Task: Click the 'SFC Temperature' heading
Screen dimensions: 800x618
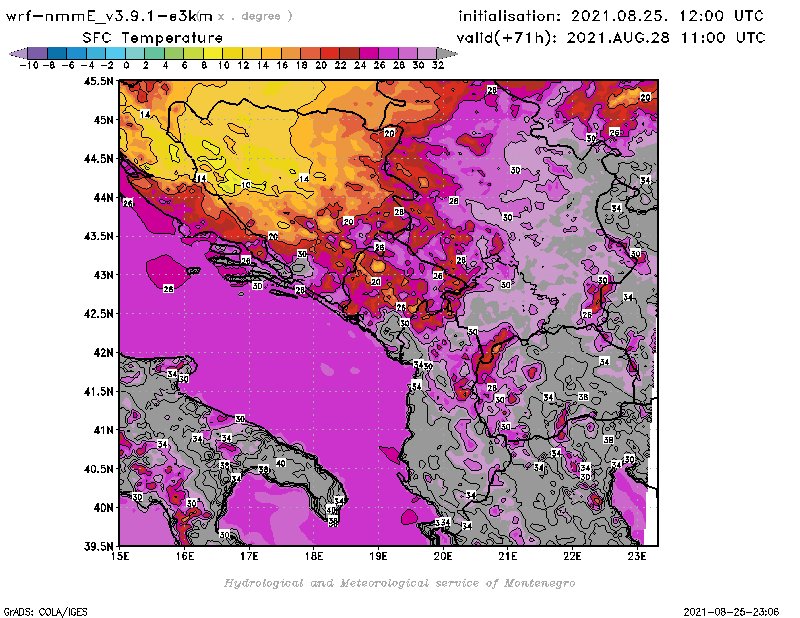Action: 153,38
